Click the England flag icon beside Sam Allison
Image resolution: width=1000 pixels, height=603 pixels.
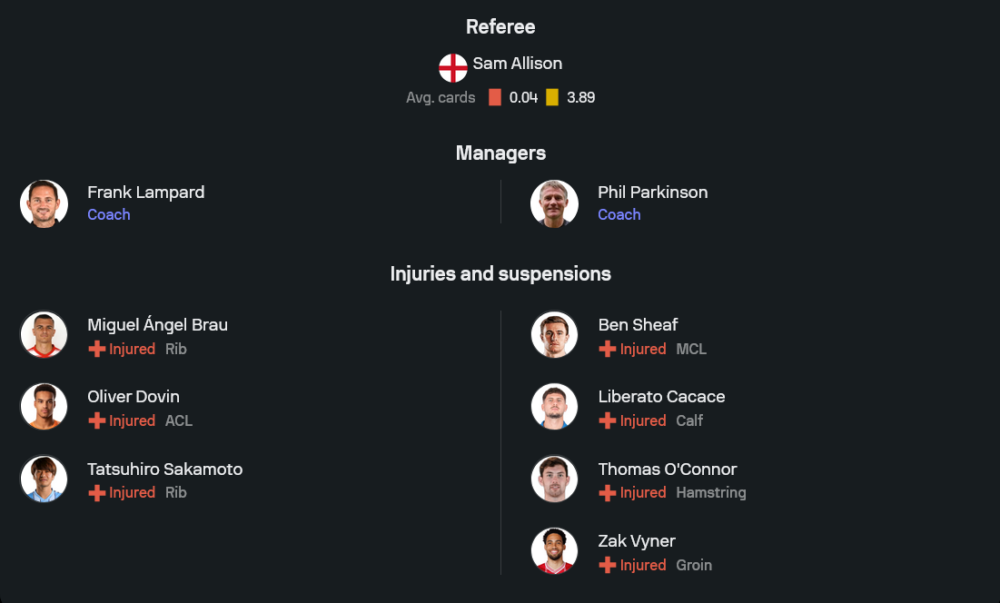pyautogui.click(x=453, y=67)
